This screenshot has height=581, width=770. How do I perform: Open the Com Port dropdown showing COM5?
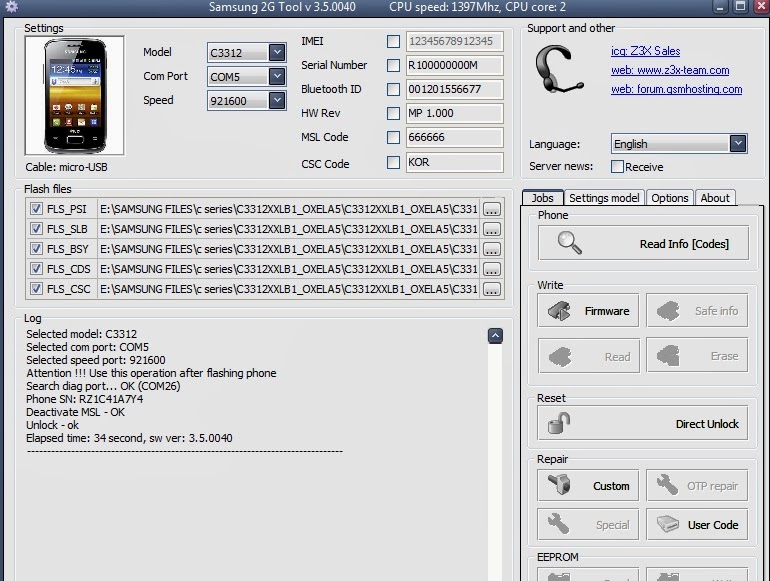[277, 76]
